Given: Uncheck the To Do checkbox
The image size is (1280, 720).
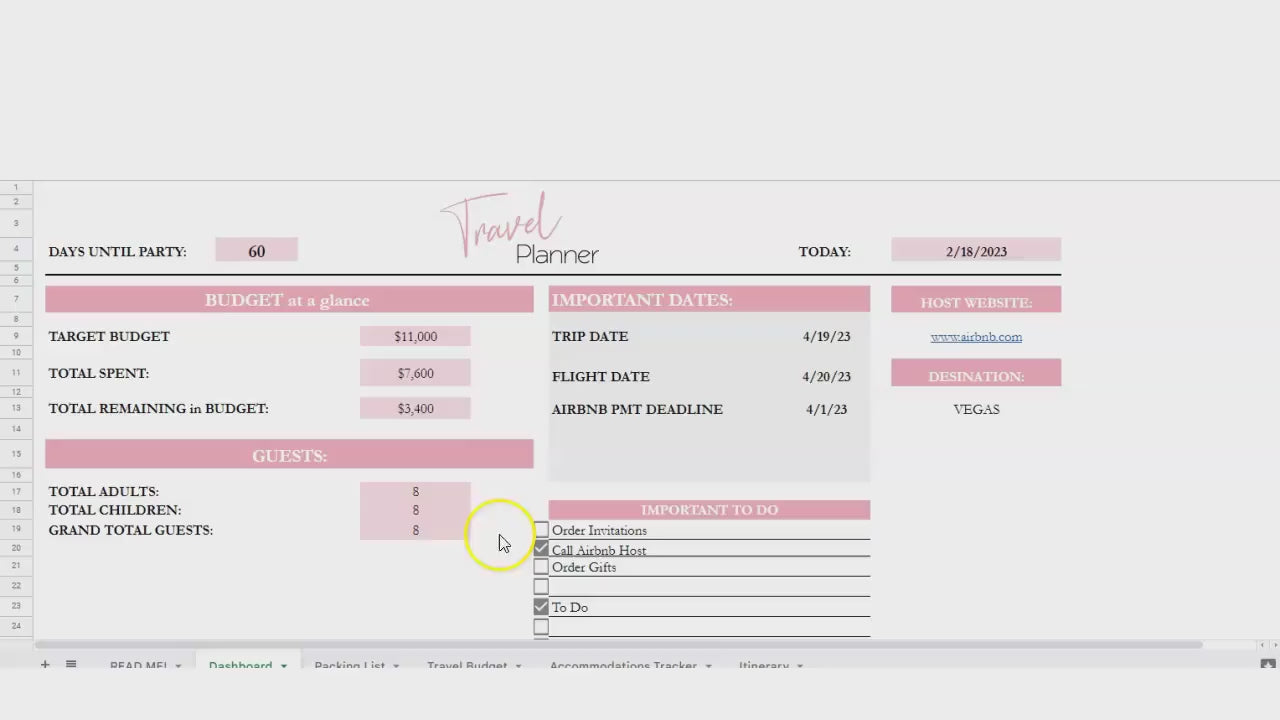Looking at the screenshot, I should (541, 607).
